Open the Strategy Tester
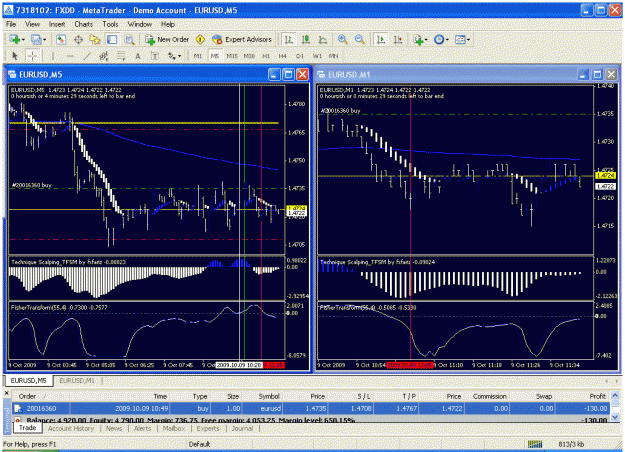Viewport: 625px width, 452px height. pyautogui.click(x=129, y=39)
